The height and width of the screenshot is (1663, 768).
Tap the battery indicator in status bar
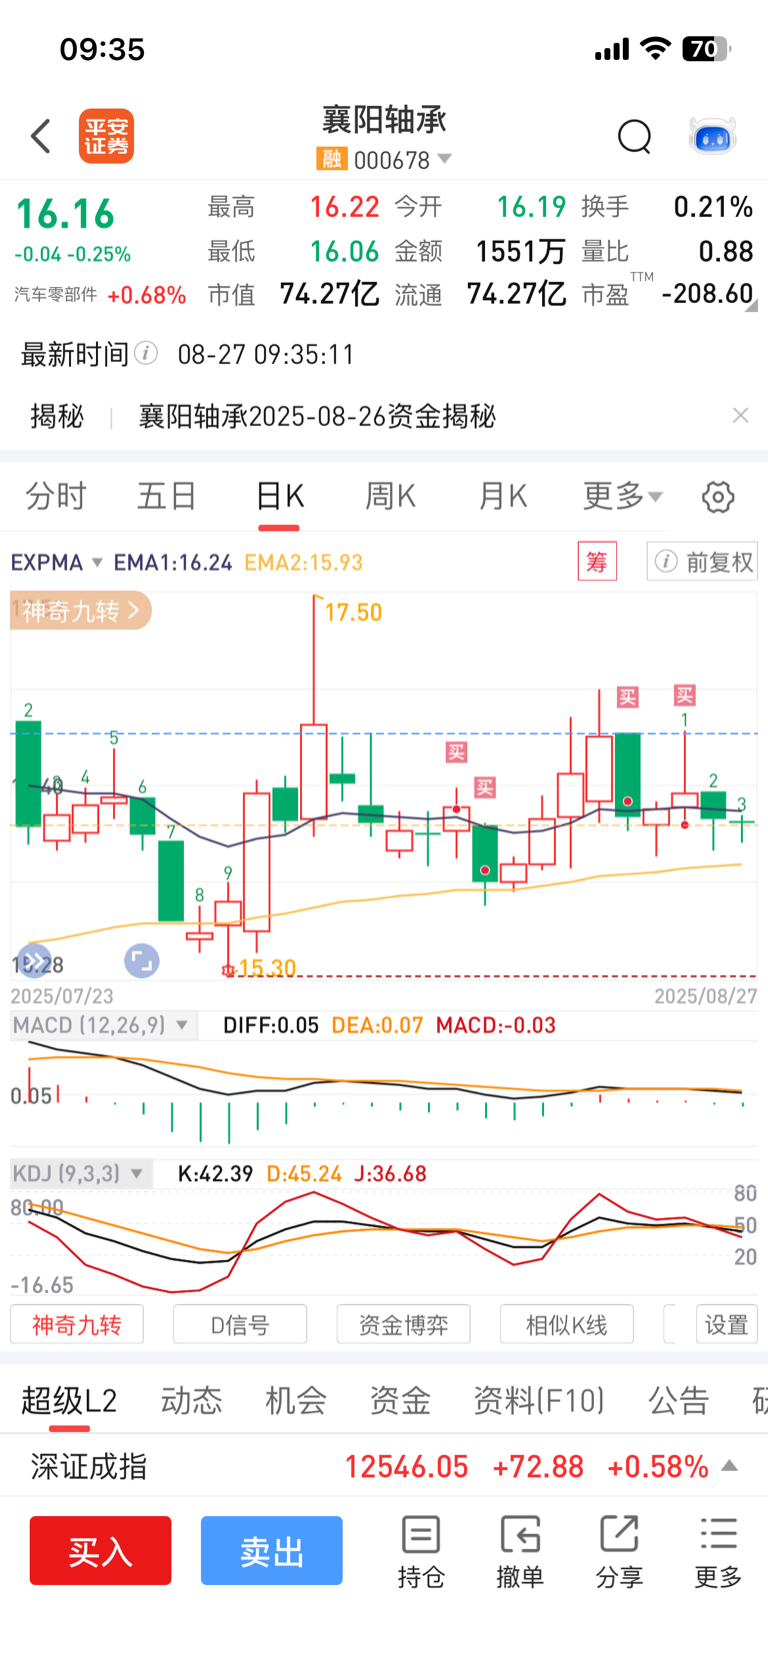[706, 48]
